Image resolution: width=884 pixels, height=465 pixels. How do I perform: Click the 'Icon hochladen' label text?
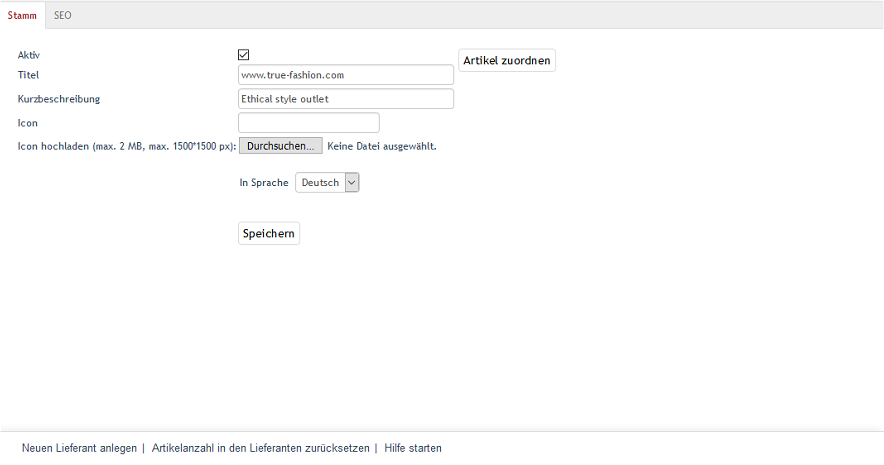tap(126, 147)
